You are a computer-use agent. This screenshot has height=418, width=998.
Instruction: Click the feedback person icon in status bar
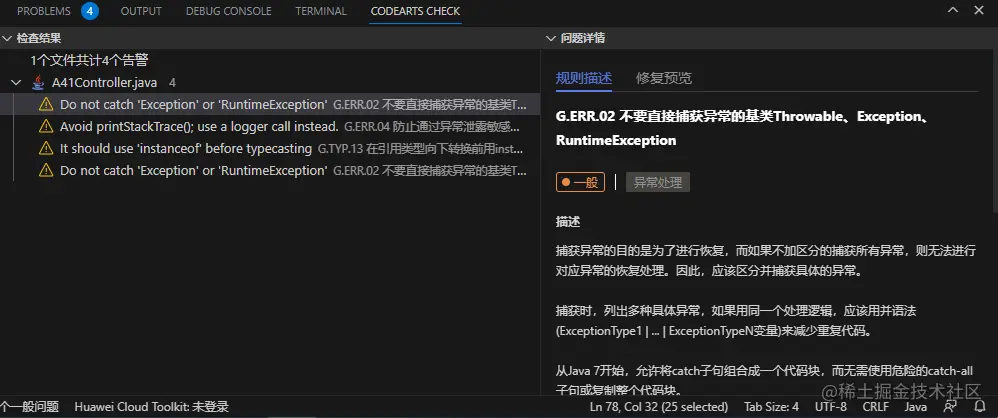pyautogui.click(x=951, y=407)
